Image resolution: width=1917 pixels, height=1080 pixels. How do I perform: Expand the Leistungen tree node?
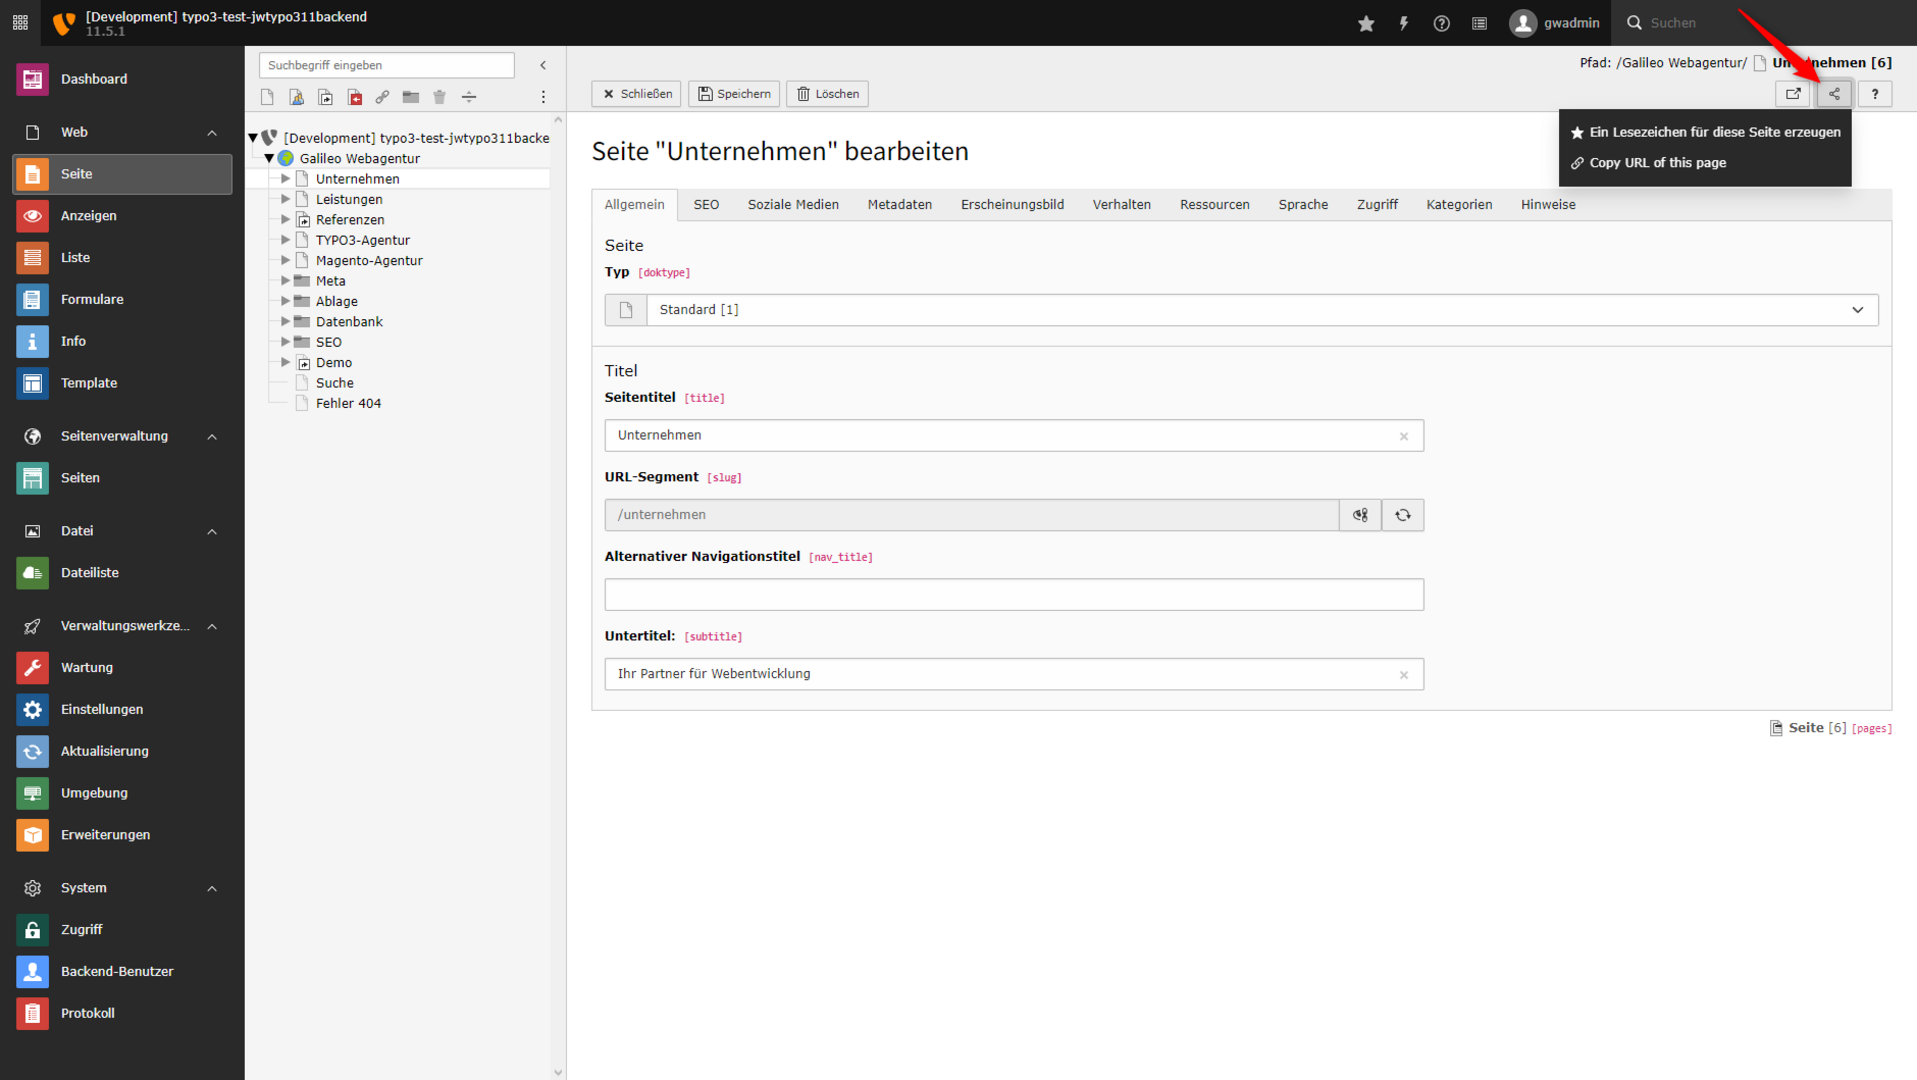285,199
